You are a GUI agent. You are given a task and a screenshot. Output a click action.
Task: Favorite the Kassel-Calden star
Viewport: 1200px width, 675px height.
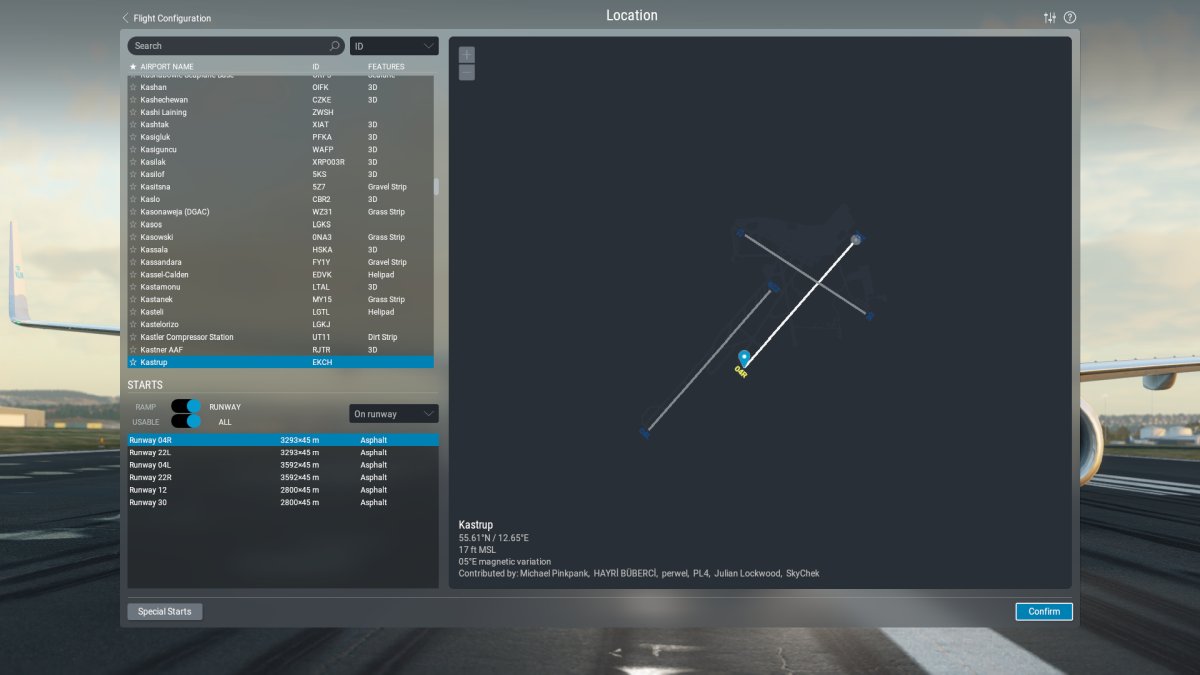[x=133, y=275]
